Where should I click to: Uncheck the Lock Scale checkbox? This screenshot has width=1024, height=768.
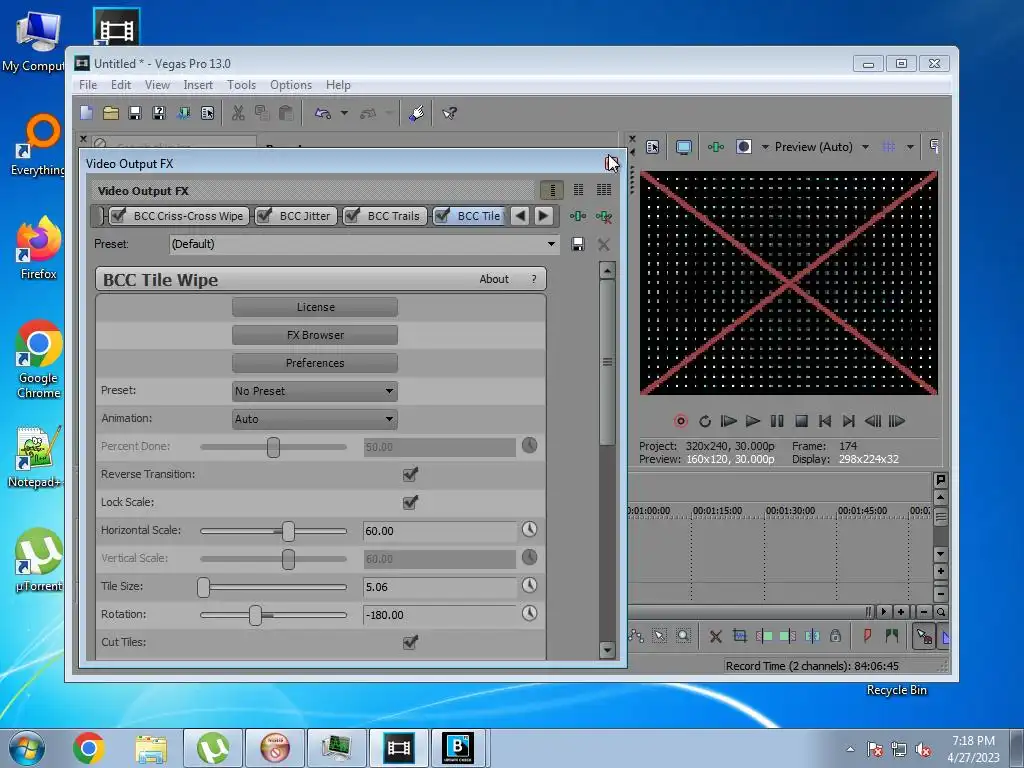pyautogui.click(x=410, y=502)
